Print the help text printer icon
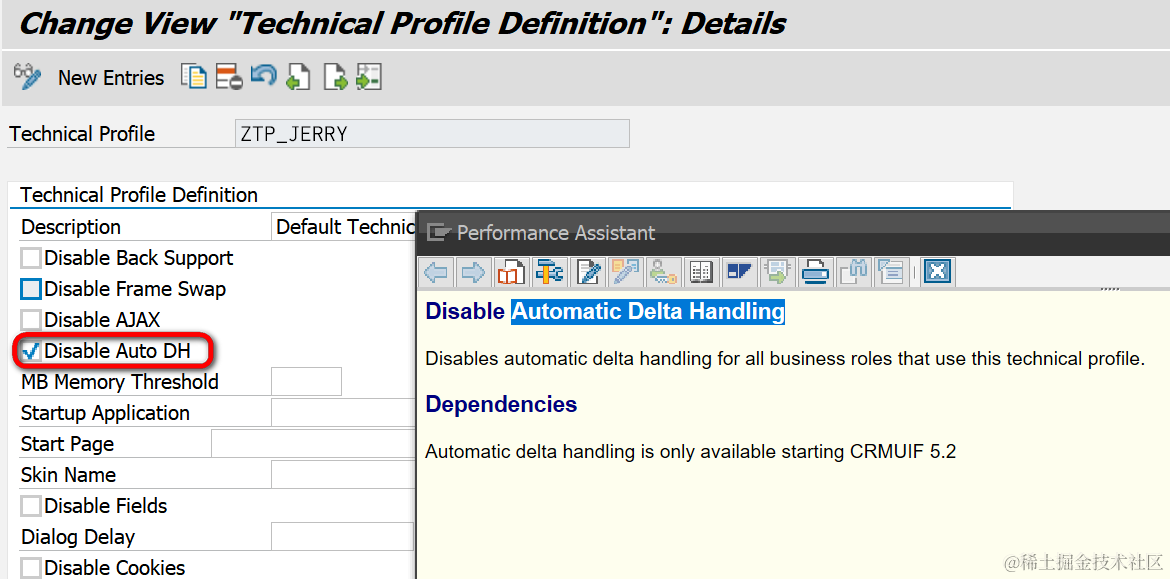This screenshot has height=579, width=1170. (x=814, y=272)
